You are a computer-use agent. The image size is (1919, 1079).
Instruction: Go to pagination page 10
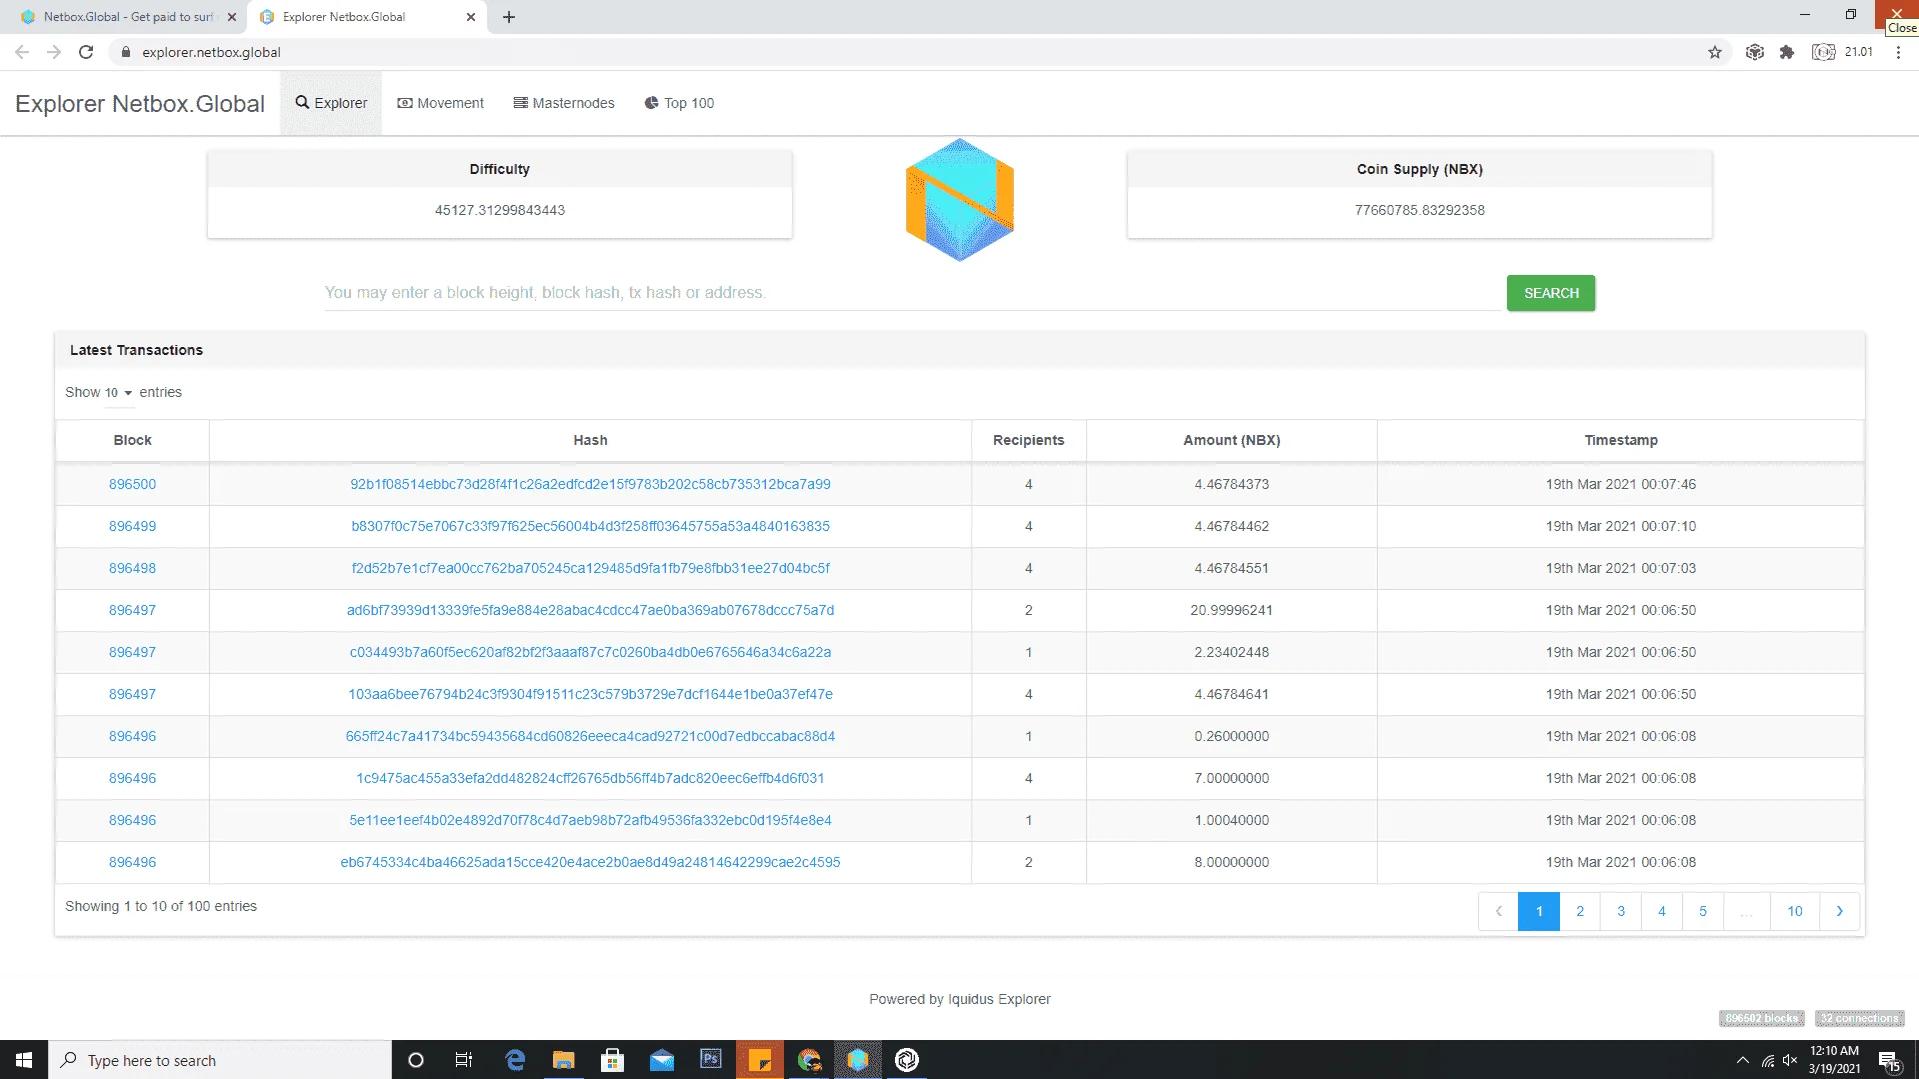tap(1795, 911)
